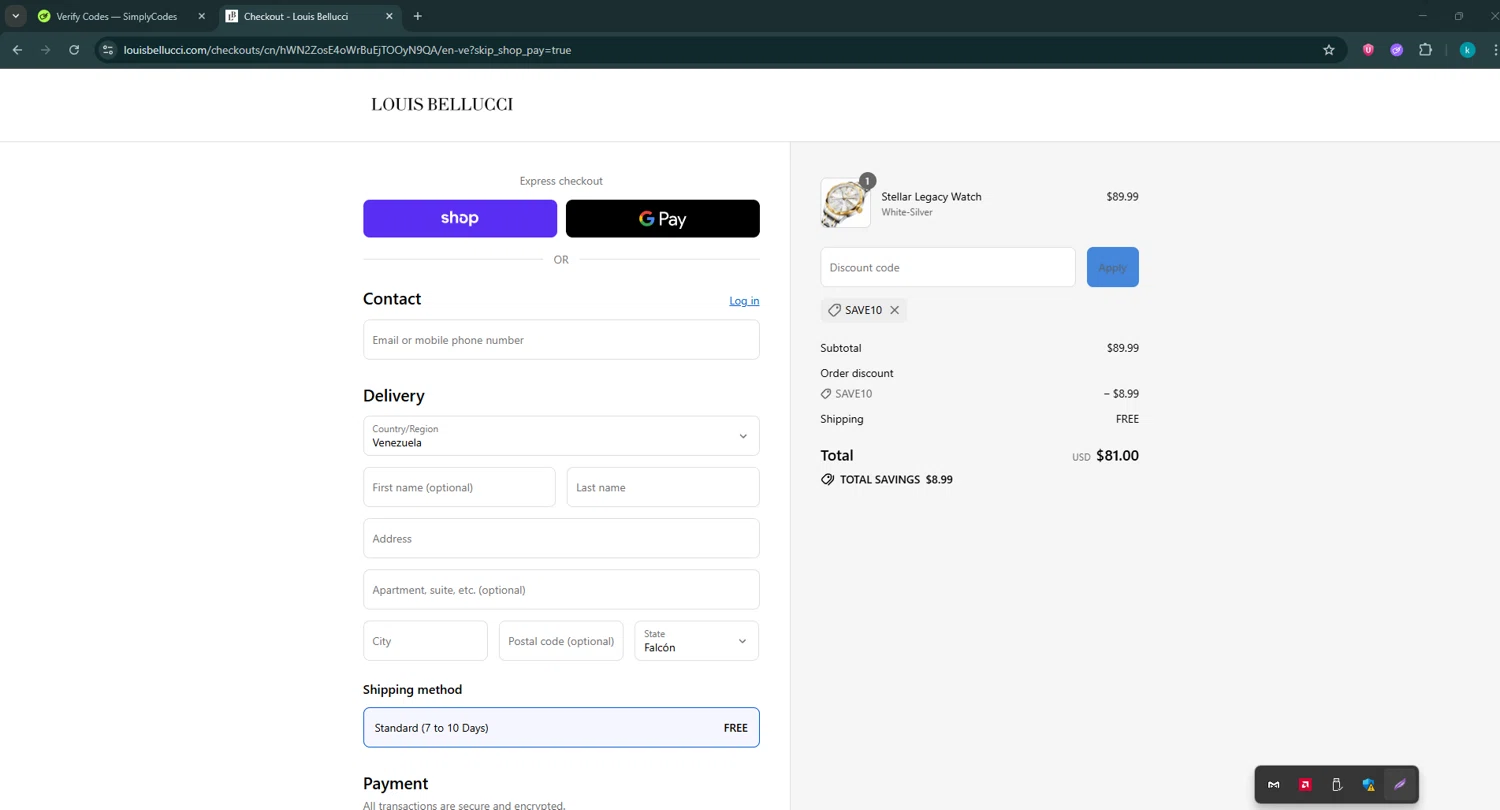
Task: Pay with Shop Pay express button
Action: 460,218
